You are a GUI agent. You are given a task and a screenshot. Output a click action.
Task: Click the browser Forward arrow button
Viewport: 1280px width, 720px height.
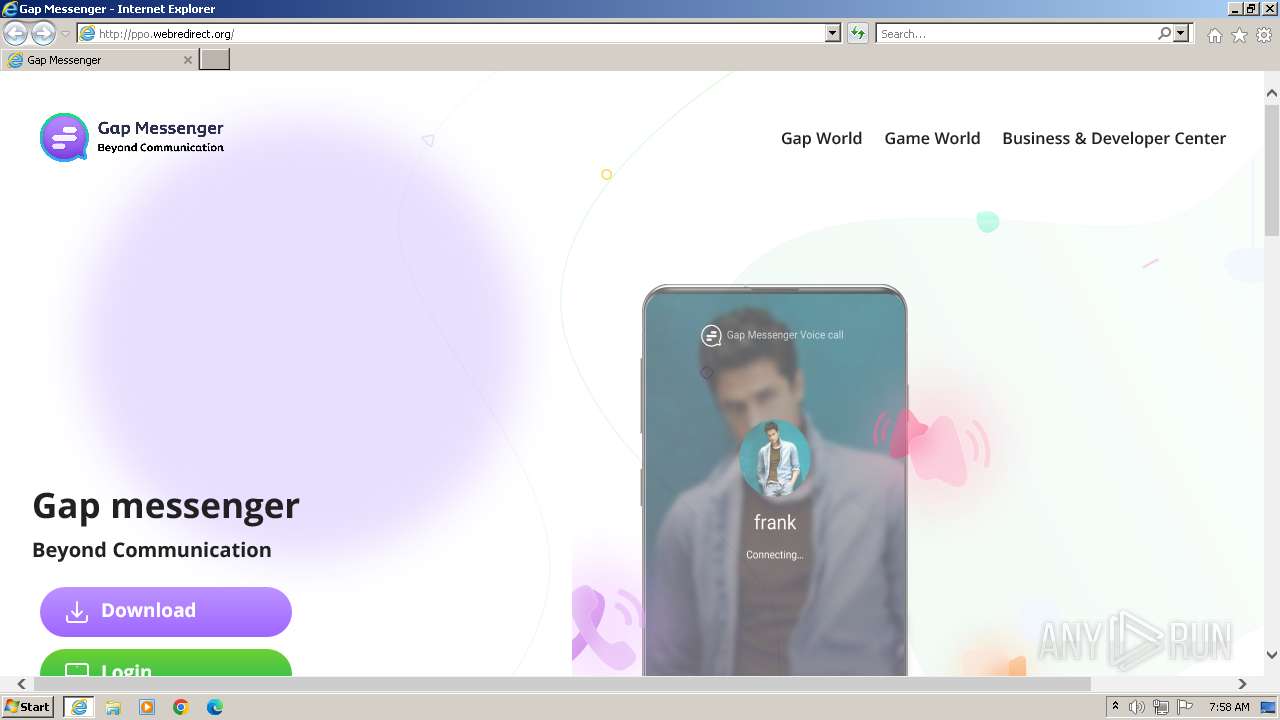coord(43,33)
